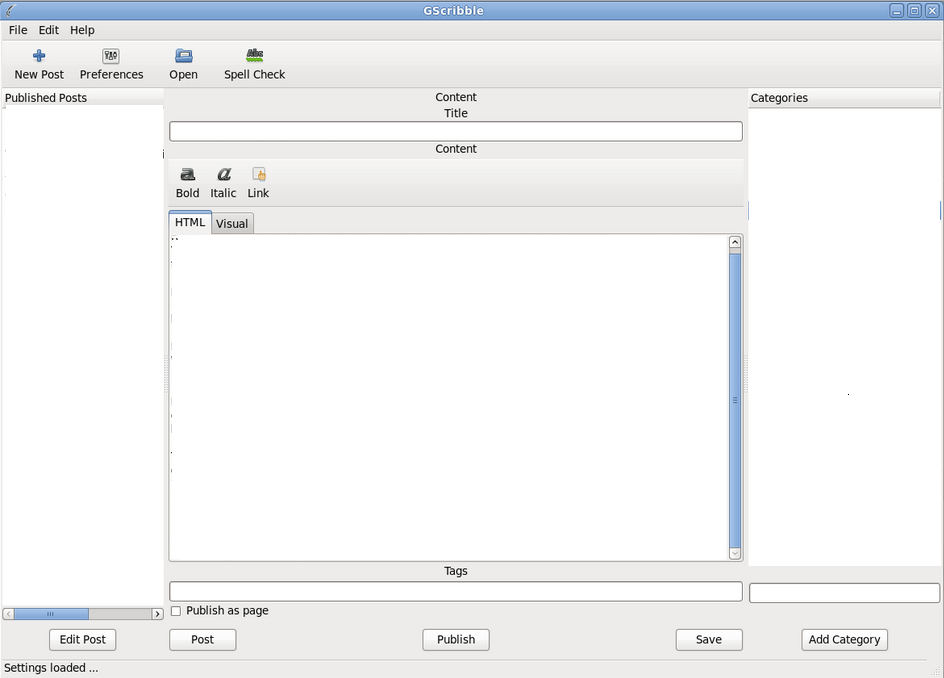
Task: Run Spell Check from the toolbar
Action: [255, 64]
